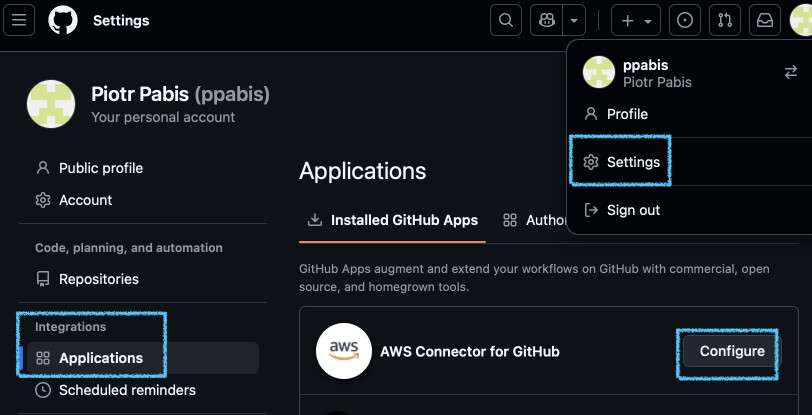Open the Issues icon in header

685,20
